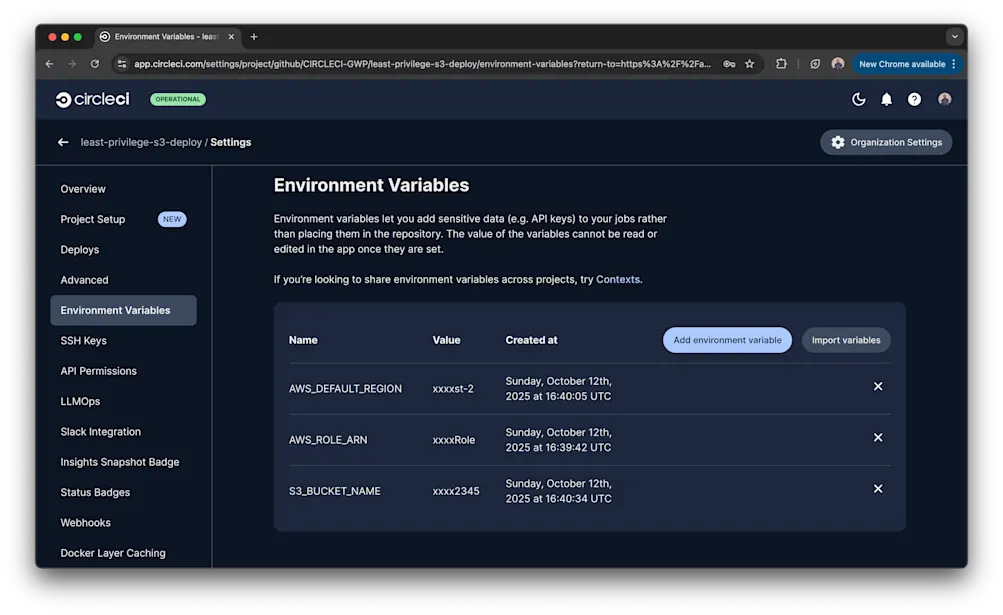This screenshot has width=1003, height=615.
Task: Open the Chrome extensions icon
Action: 782,63
